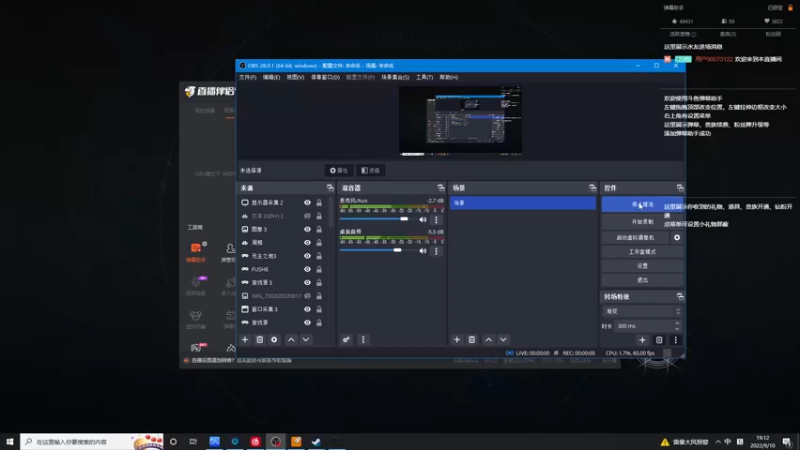Open 工具(T) menu
This screenshot has width=800, height=450.
(424, 78)
